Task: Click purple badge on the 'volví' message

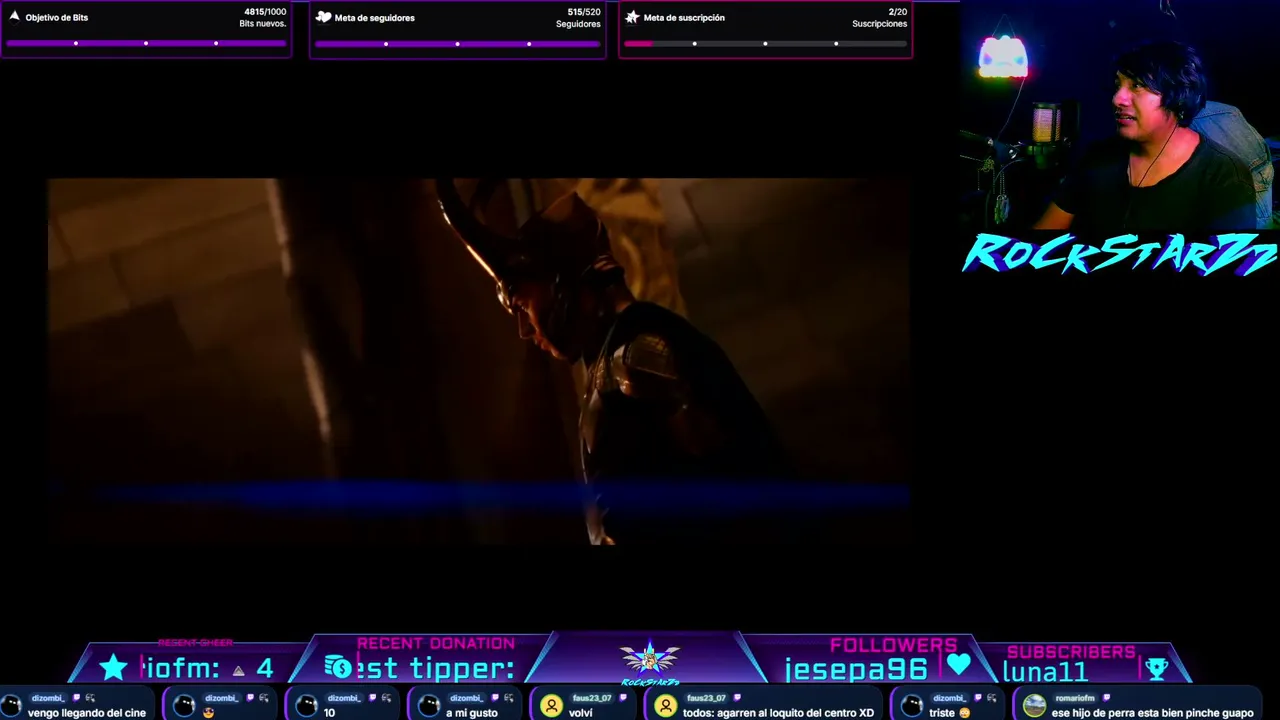Action: (622, 698)
